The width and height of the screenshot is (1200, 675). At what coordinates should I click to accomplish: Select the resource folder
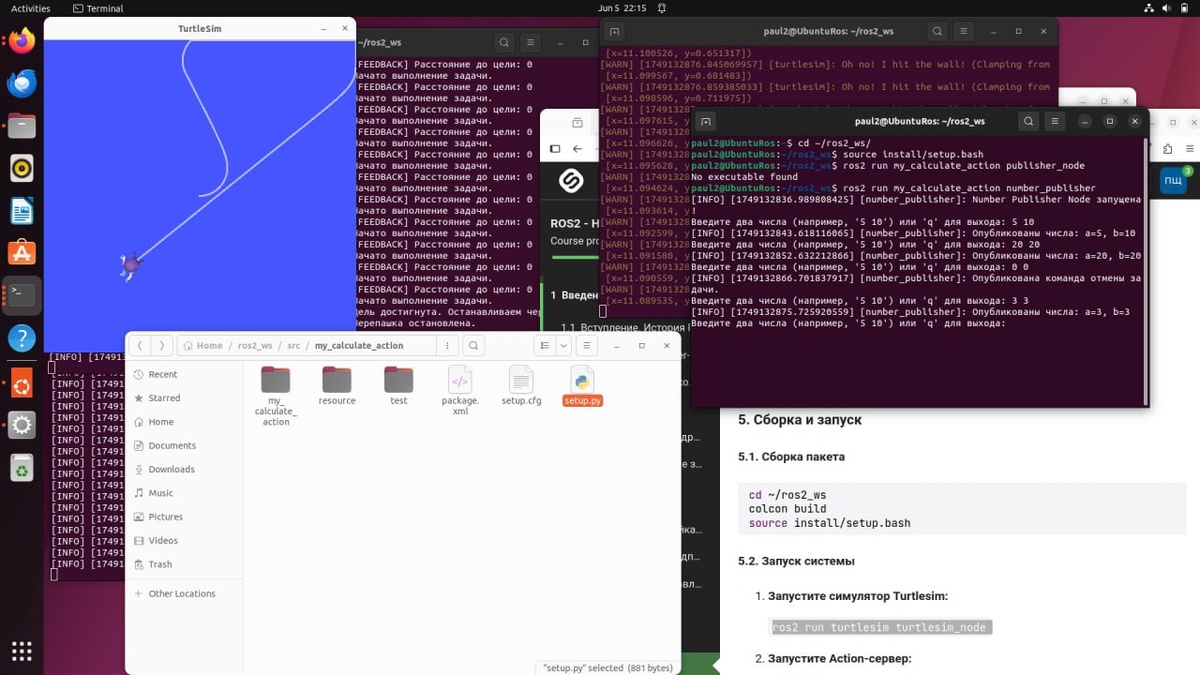click(x=337, y=385)
